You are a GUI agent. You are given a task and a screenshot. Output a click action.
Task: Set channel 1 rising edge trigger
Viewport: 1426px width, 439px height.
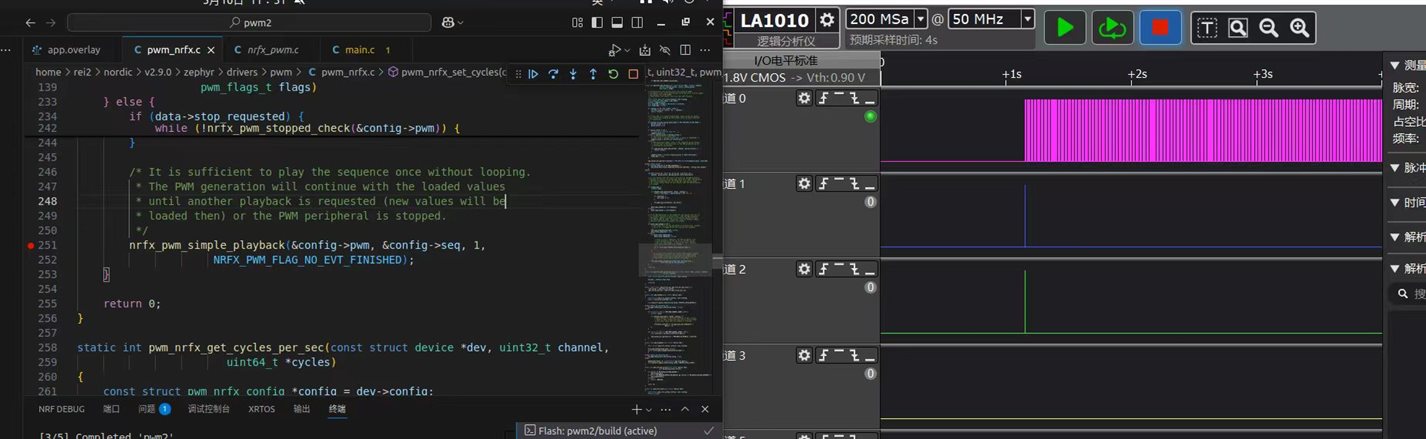pos(824,183)
